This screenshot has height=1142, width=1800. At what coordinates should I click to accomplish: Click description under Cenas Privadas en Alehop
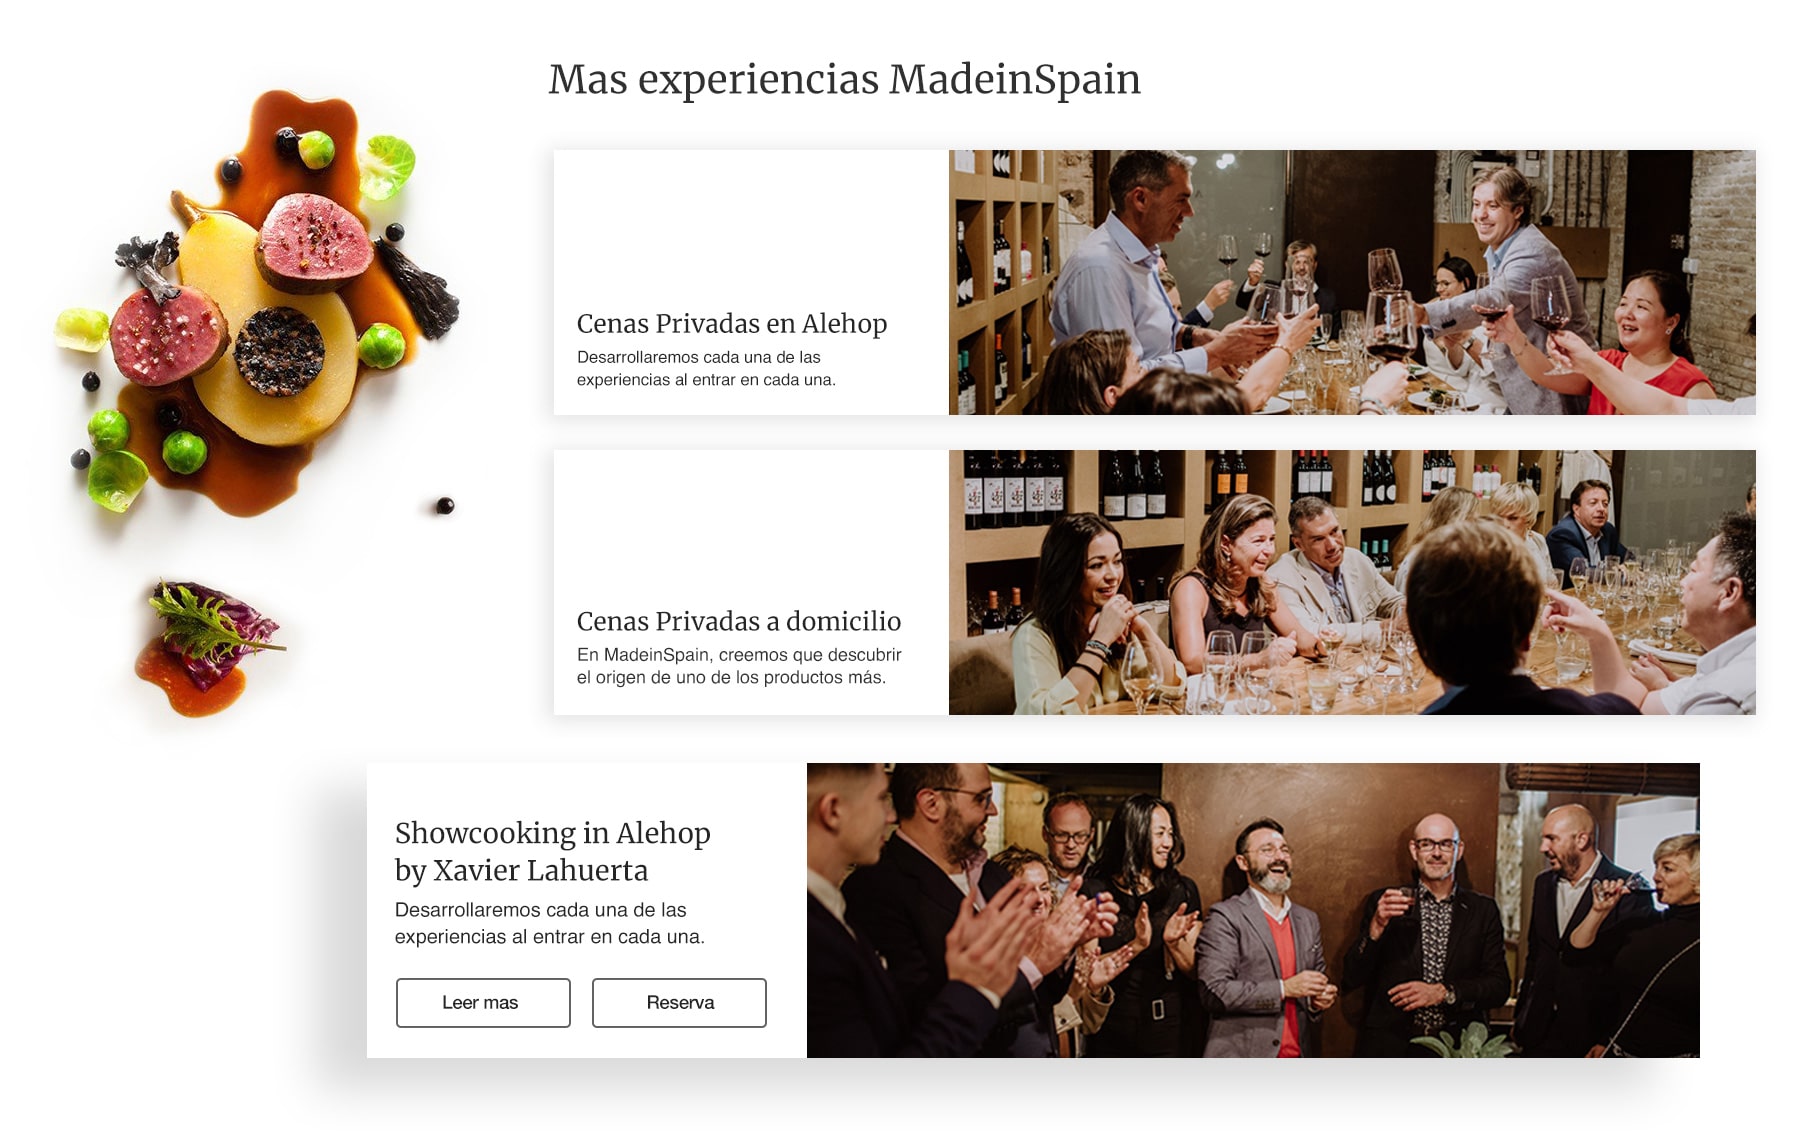click(x=706, y=368)
